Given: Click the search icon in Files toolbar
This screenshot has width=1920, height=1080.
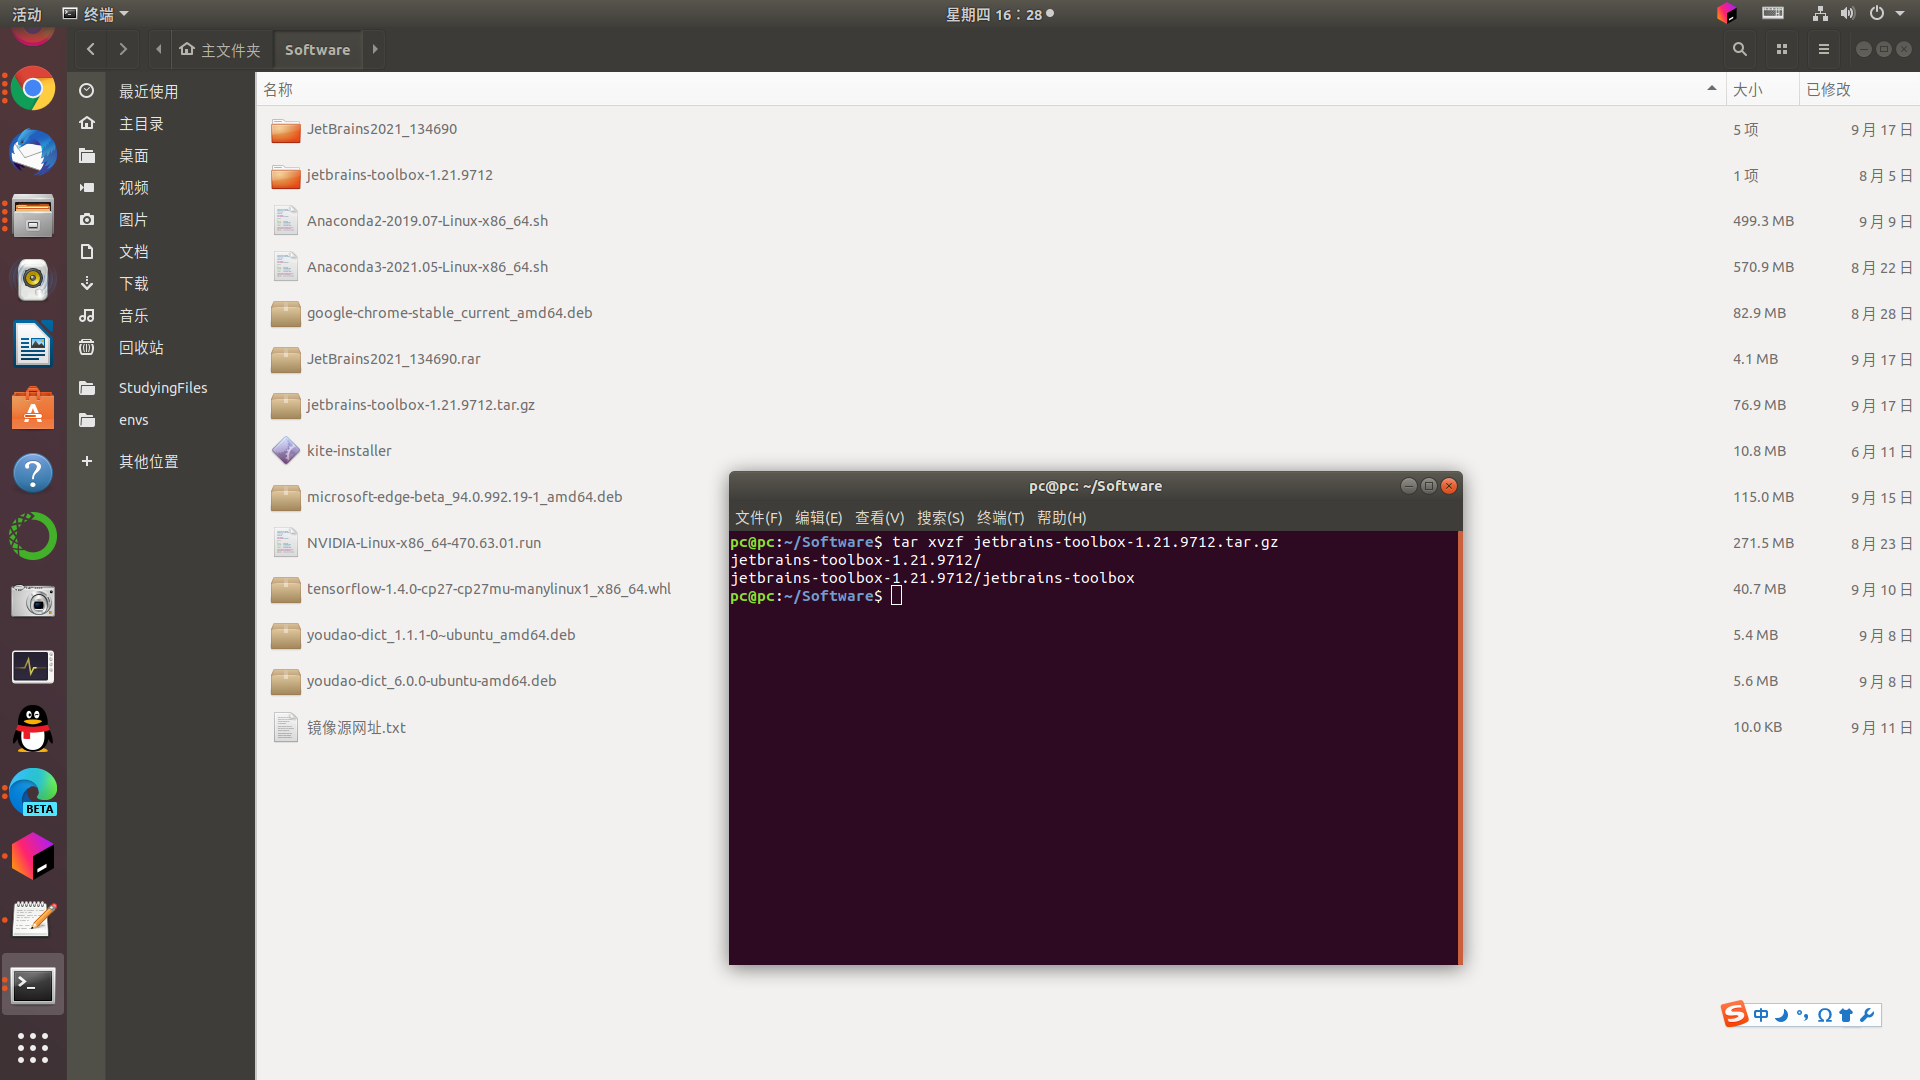Looking at the screenshot, I should tap(1740, 49).
